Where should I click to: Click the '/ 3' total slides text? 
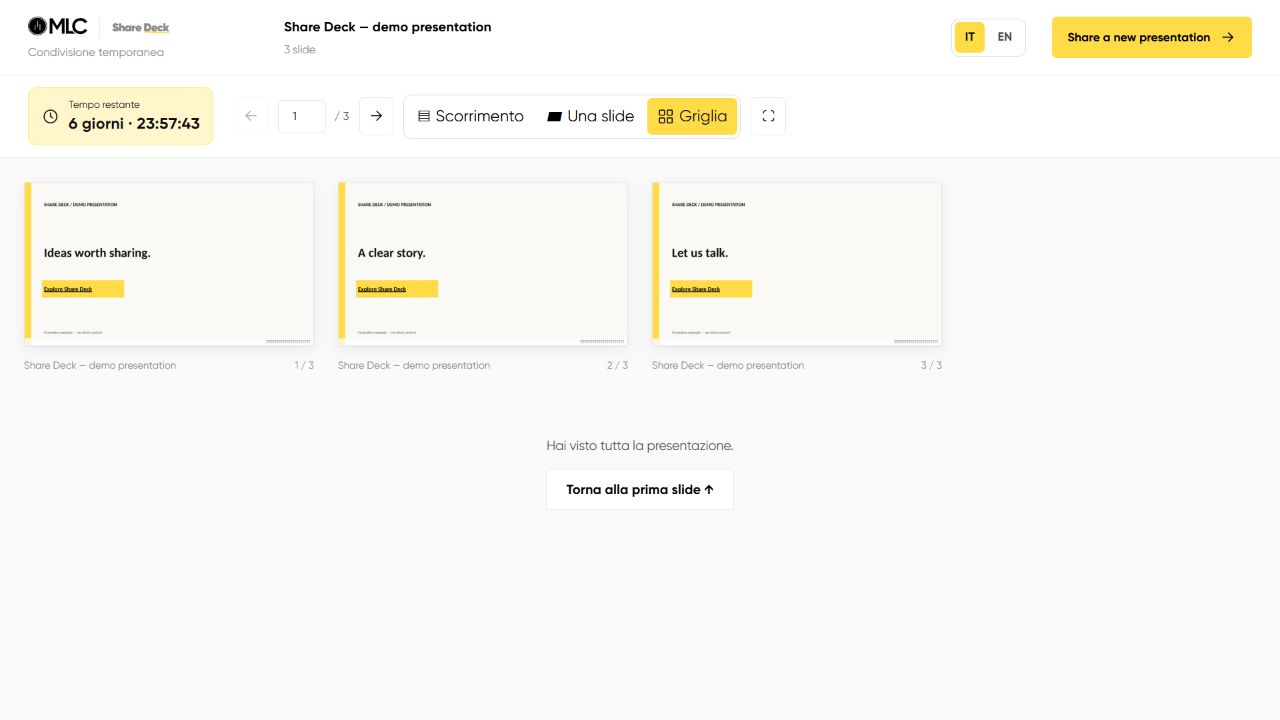[x=342, y=116]
